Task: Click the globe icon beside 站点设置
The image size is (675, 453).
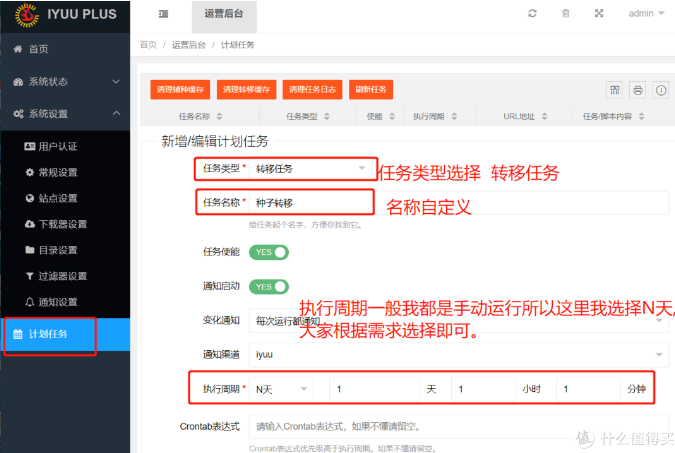Action: click(30, 198)
